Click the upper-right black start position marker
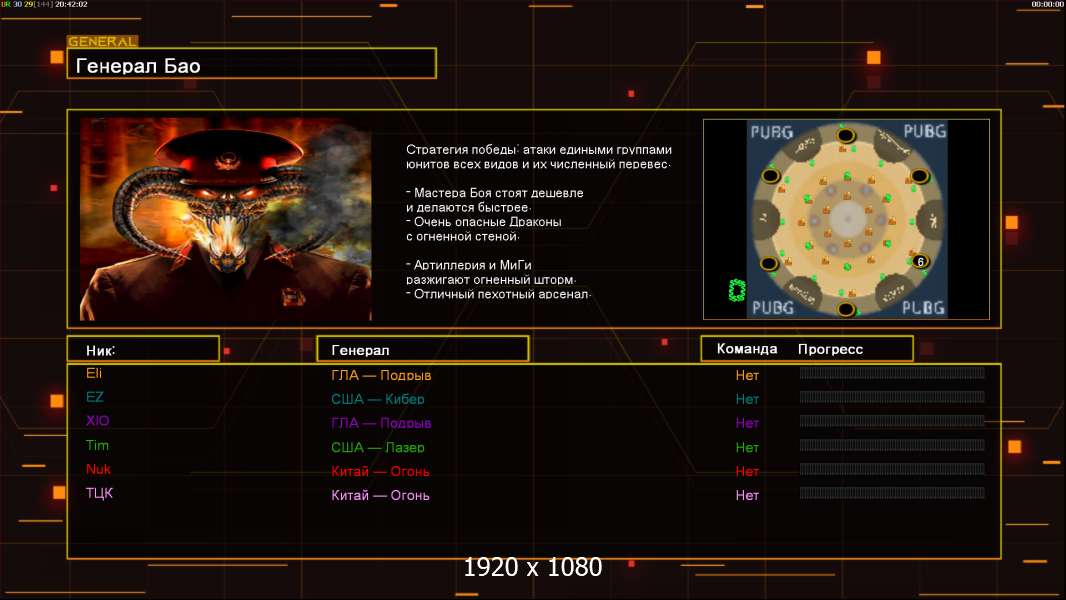Image resolution: width=1066 pixels, height=600 pixels. coord(919,176)
